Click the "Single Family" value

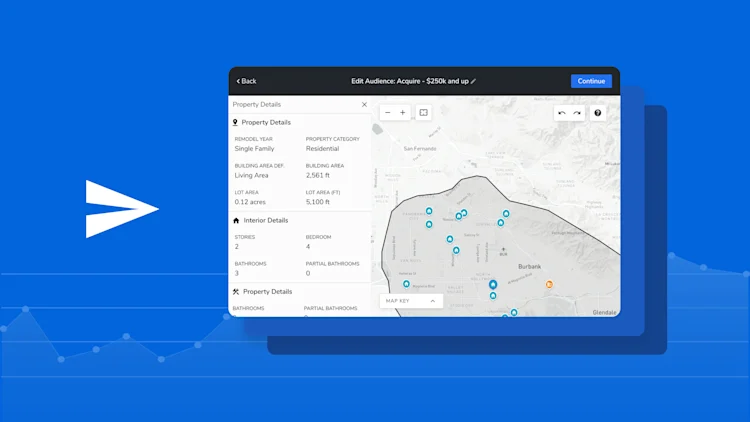(254, 149)
